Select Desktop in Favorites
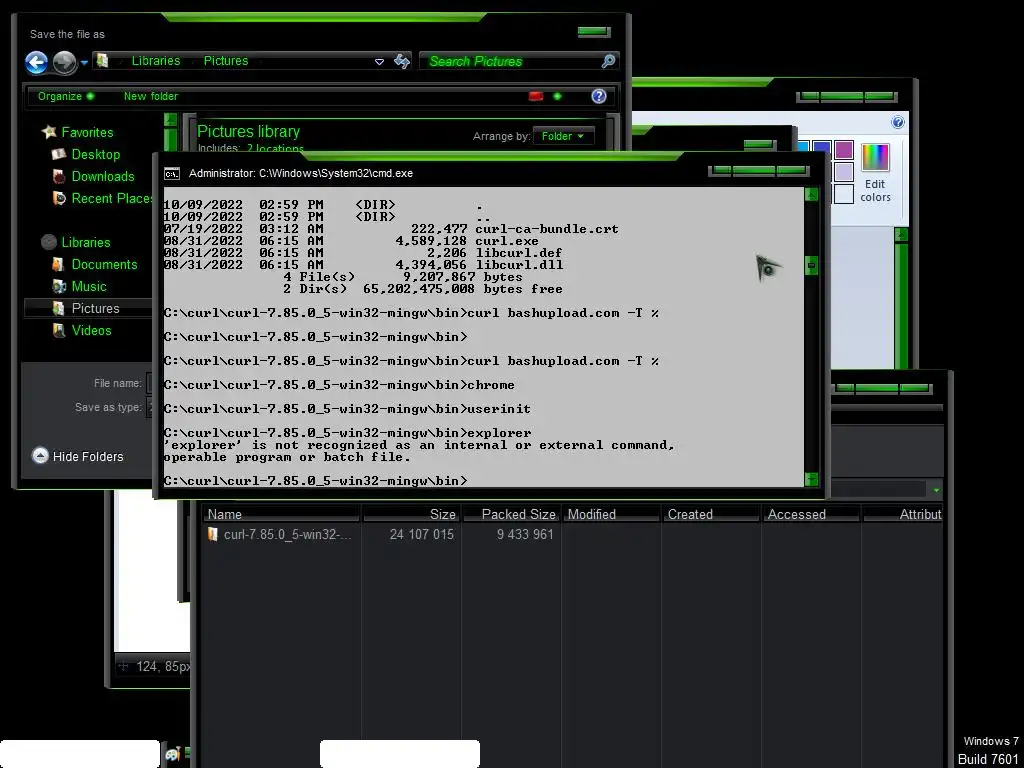Viewport: 1024px width, 768px height. (95, 154)
